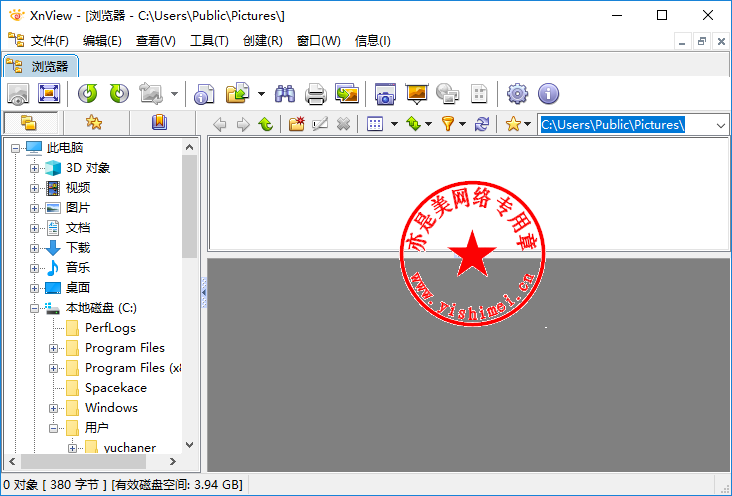Change thumbnail view mode

point(375,124)
